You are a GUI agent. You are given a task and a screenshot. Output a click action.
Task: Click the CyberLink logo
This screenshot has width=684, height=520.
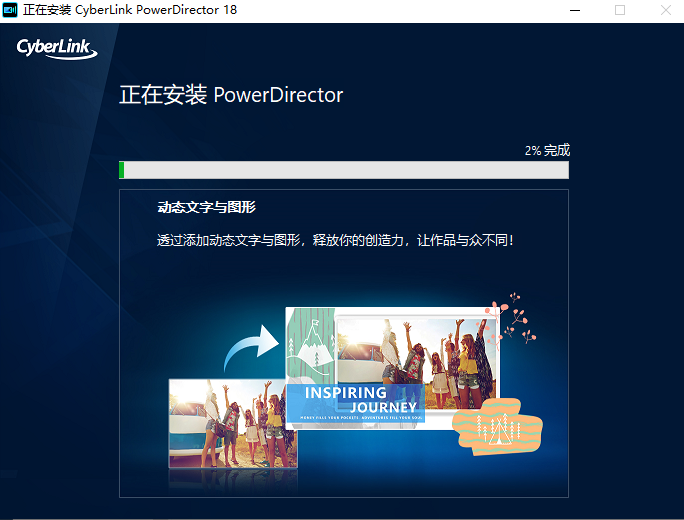coord(57,48)
